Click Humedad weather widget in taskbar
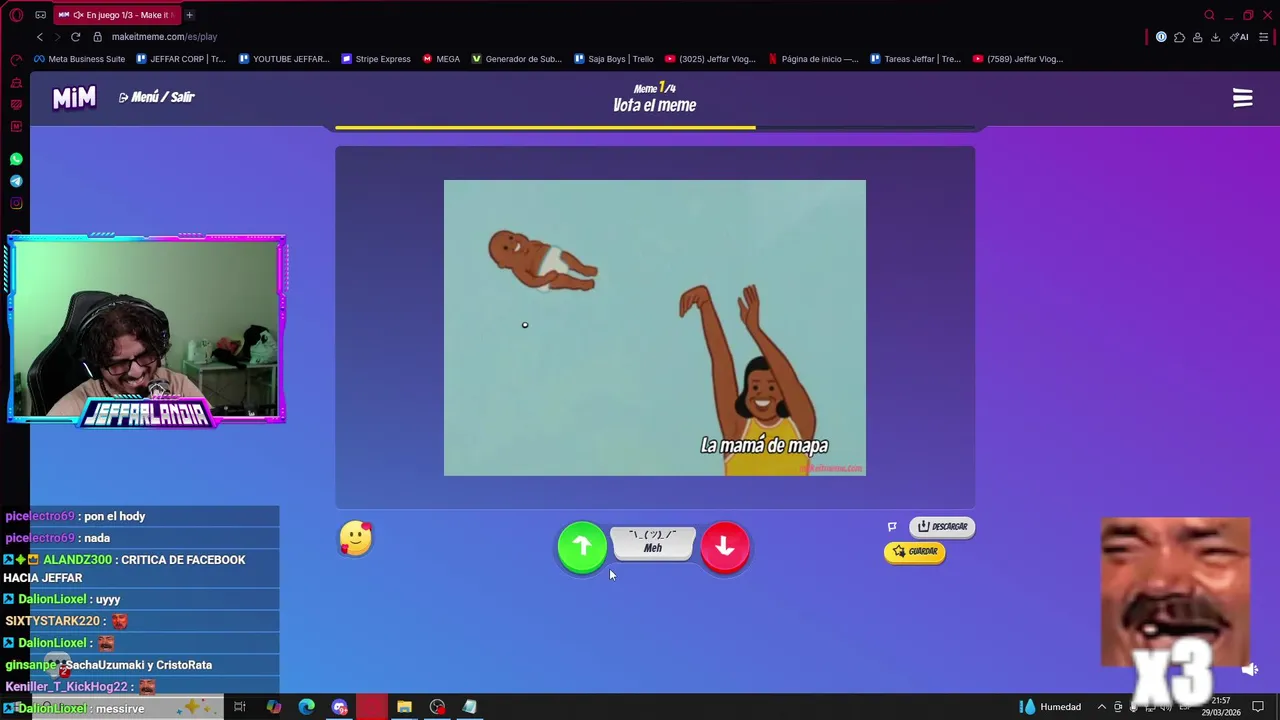1280x720 pixels. point(1051,707)
